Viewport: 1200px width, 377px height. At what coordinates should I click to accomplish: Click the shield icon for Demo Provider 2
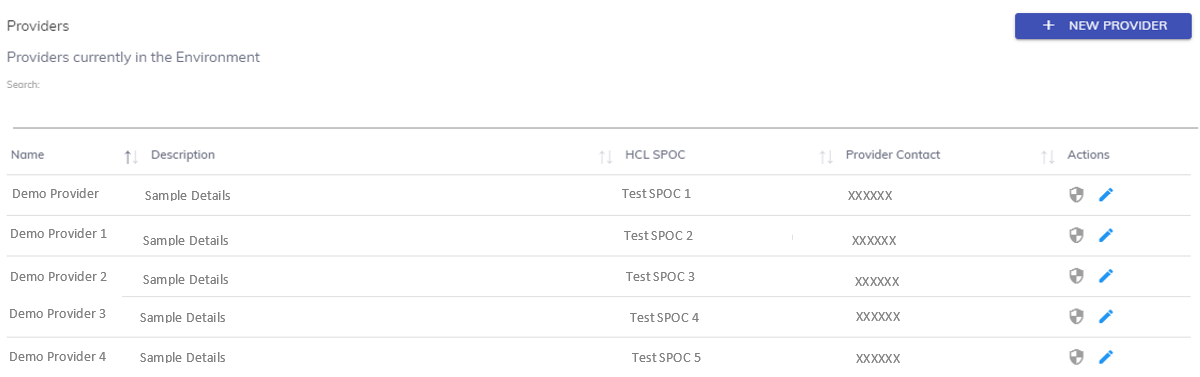[x=1076, y=275]
